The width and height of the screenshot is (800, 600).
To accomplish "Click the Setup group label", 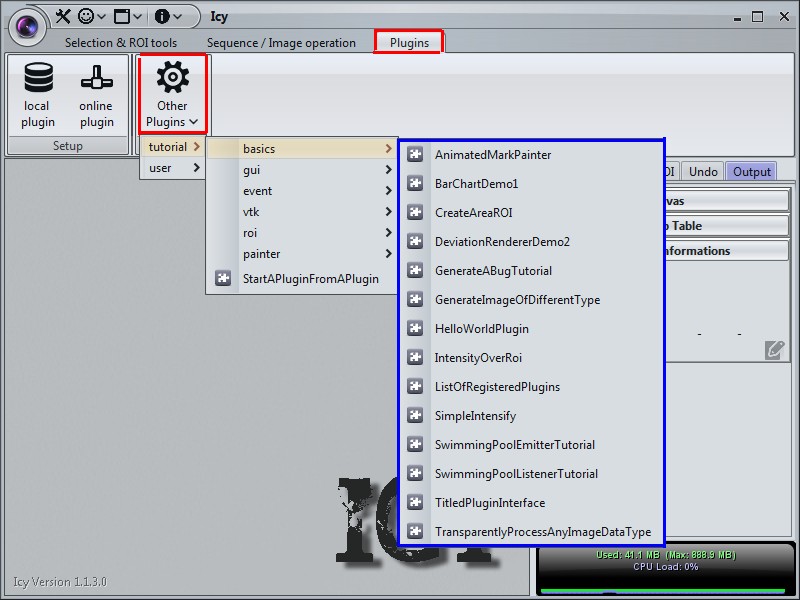I will [67, 146].
